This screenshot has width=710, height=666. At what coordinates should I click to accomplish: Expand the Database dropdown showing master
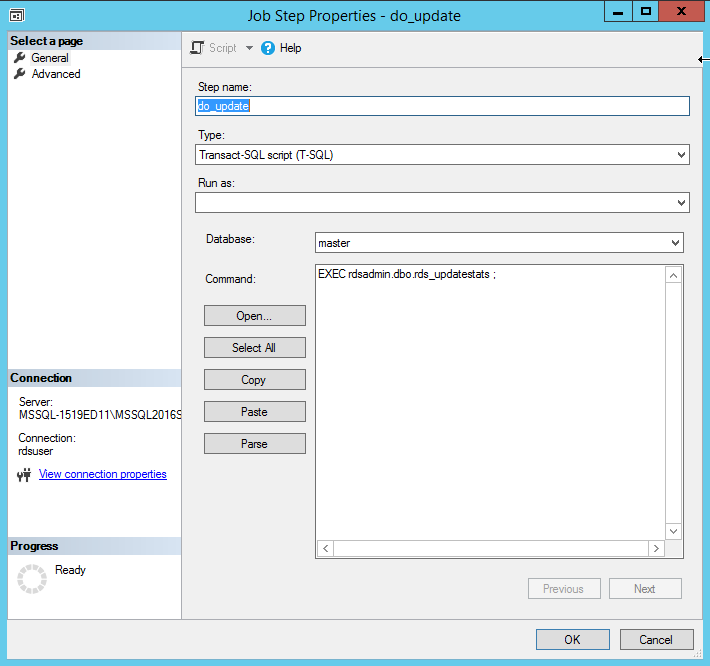[x=675, y=243]
